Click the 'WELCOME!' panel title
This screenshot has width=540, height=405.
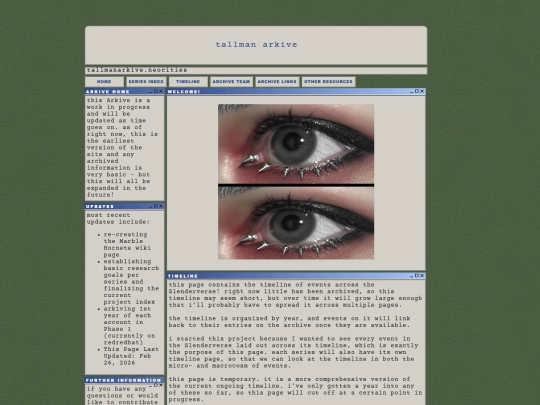point(184,92)
